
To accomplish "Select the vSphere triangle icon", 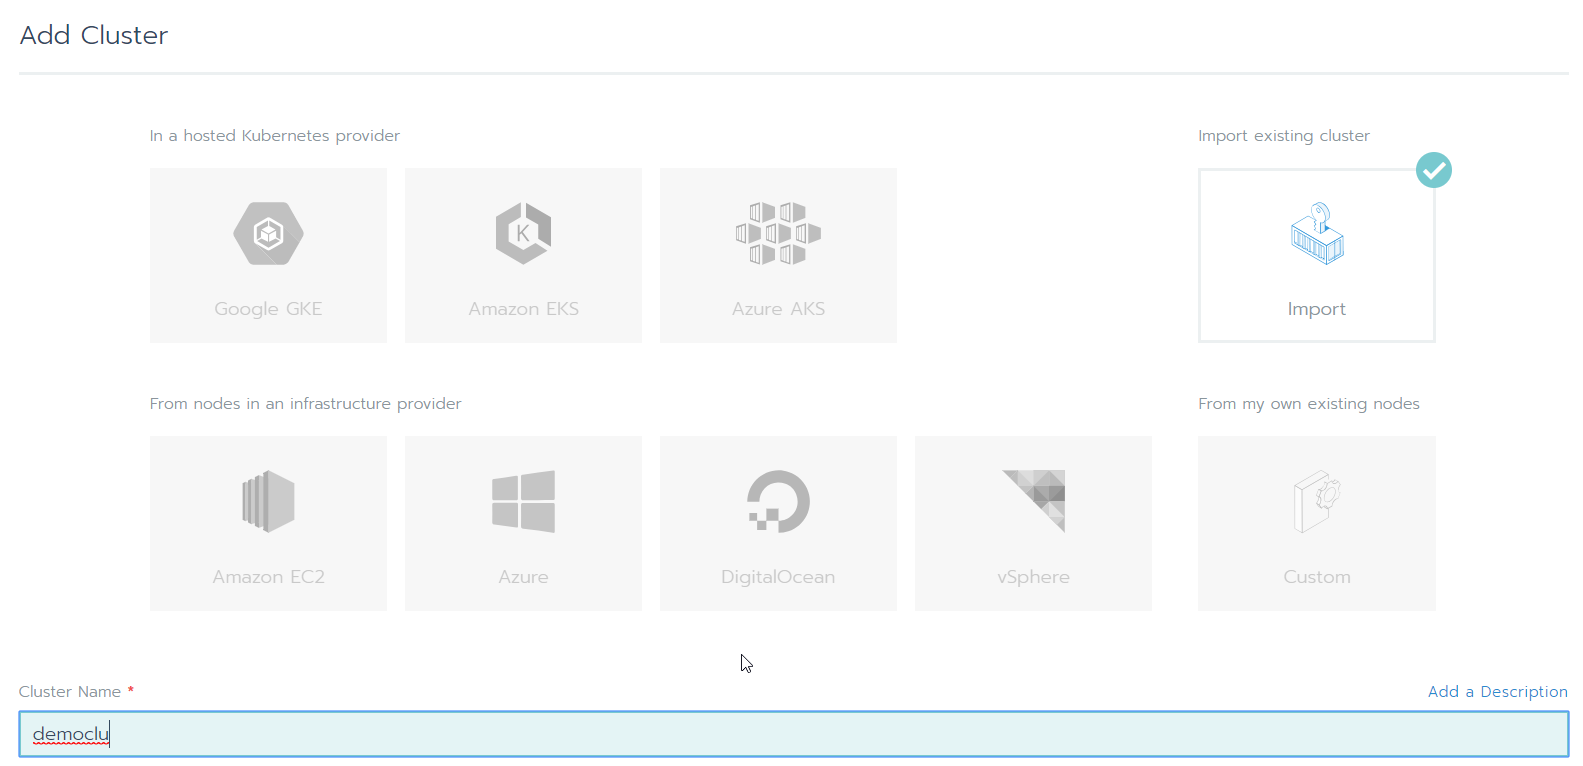I will tap(1034, 501).
